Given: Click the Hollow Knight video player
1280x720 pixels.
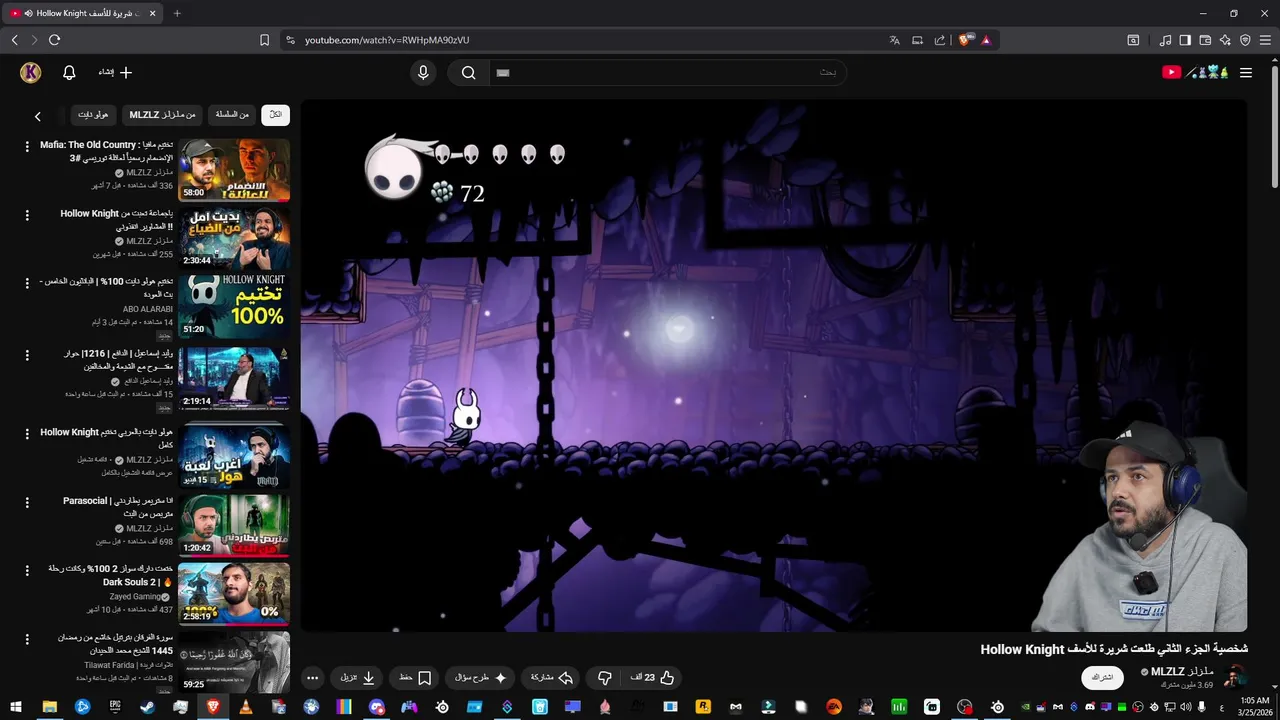Looking at the screenshot, I should [774, 365].
